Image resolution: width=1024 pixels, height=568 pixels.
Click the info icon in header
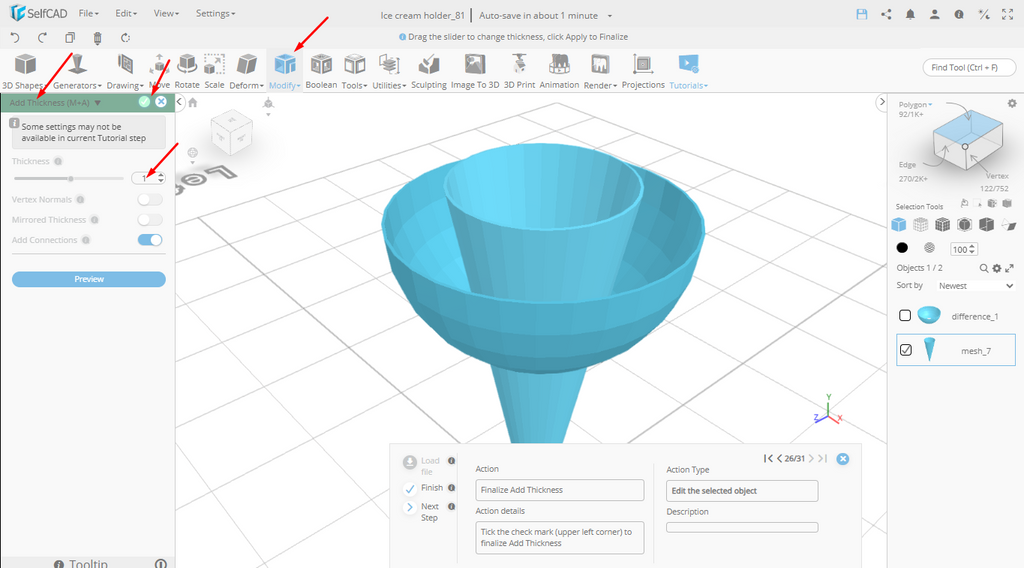(x=959, y=14)
